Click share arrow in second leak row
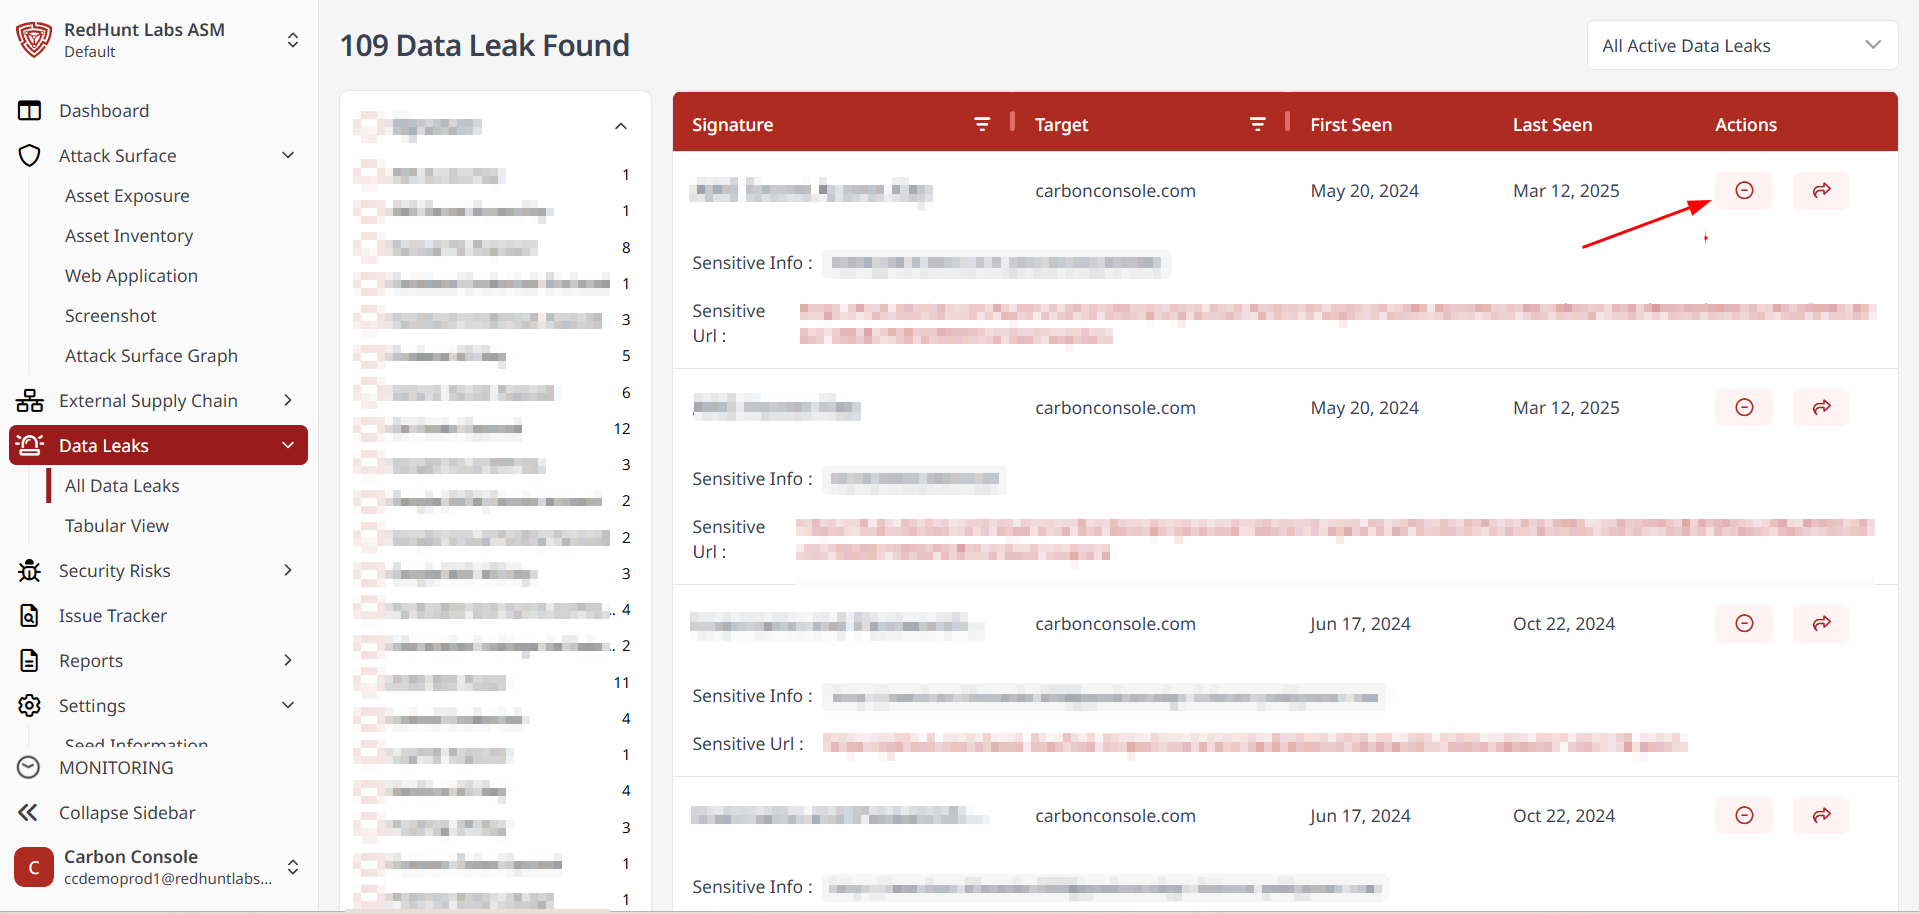The width and height of the screenshot is (1919, 914). coord(1821,407)
